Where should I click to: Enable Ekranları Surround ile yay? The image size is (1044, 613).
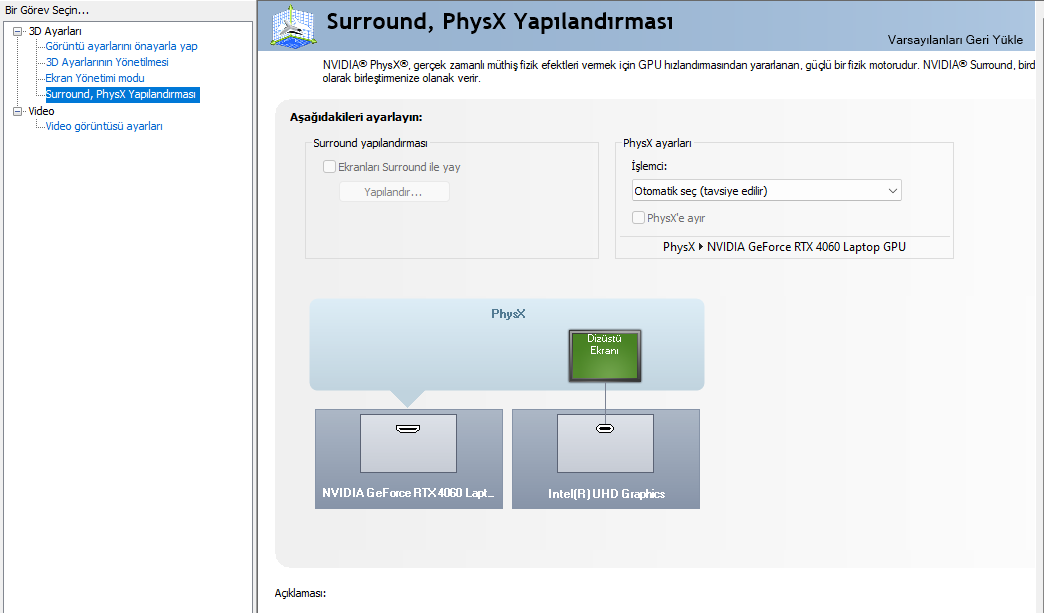(x=329, y=167)
